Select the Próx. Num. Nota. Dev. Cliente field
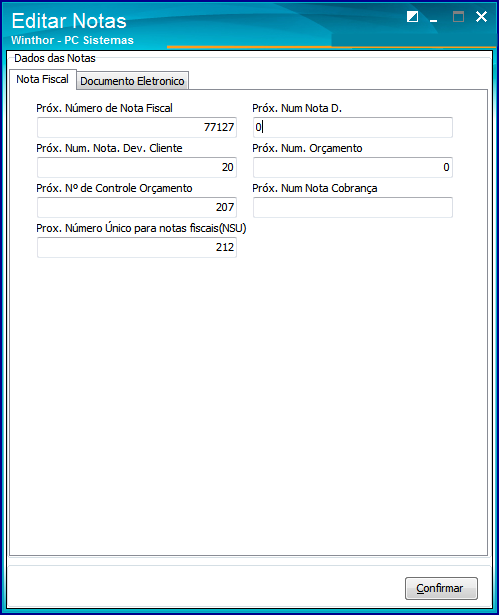Viewport: 499px width, 615px height. pyautogui.click(x=137, y=167)
